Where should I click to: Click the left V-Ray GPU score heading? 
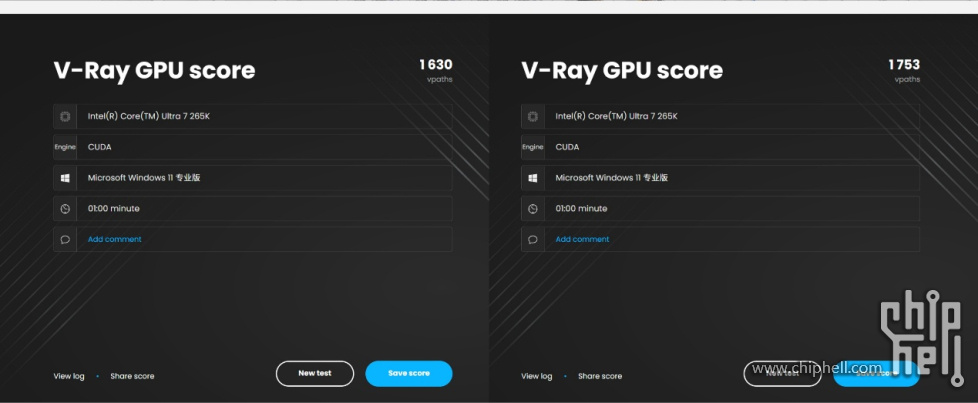[x=154, y=70]
